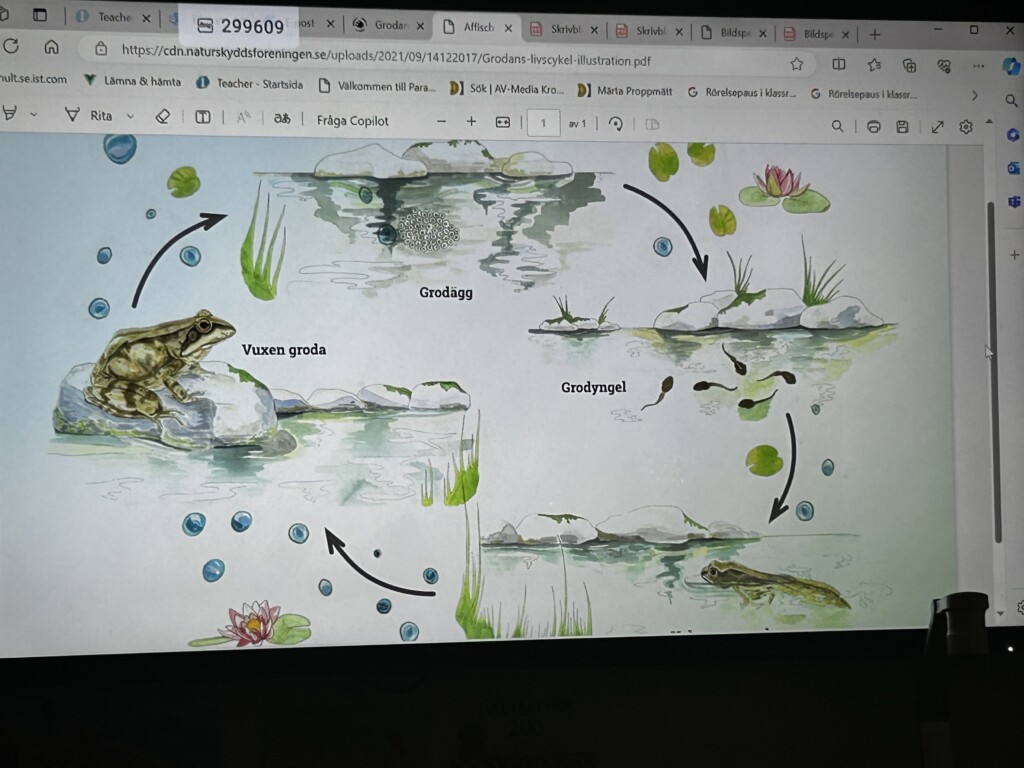Add page to favorites star
1024x768 pixels.
(796, 64)
